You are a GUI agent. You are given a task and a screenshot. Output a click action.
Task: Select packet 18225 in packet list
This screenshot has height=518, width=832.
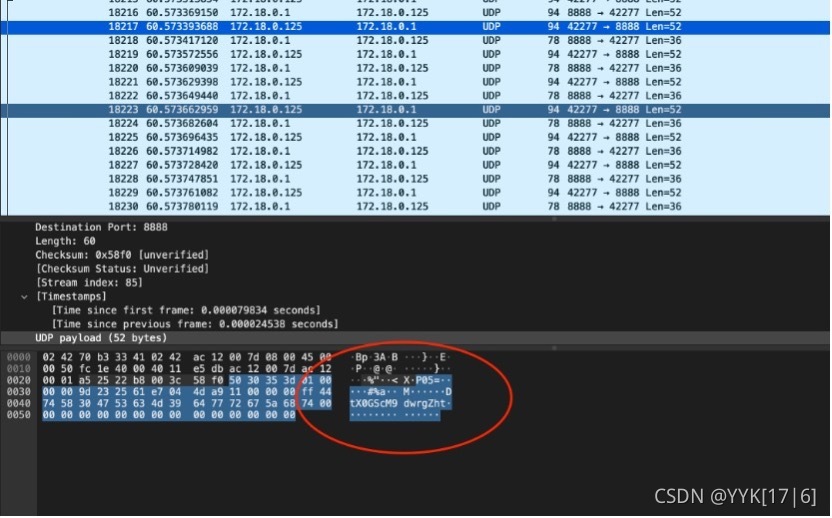(415, 137)
